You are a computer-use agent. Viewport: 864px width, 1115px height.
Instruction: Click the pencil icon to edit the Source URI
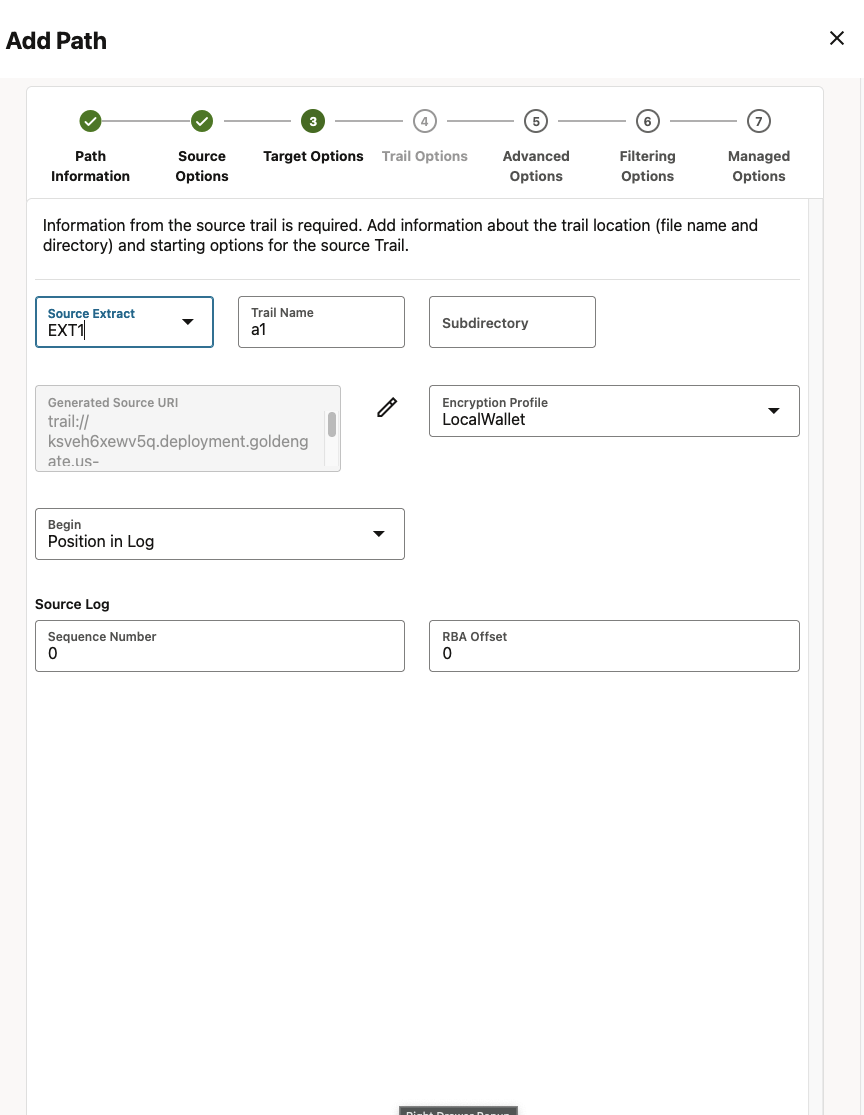click(x=387, y=407)
